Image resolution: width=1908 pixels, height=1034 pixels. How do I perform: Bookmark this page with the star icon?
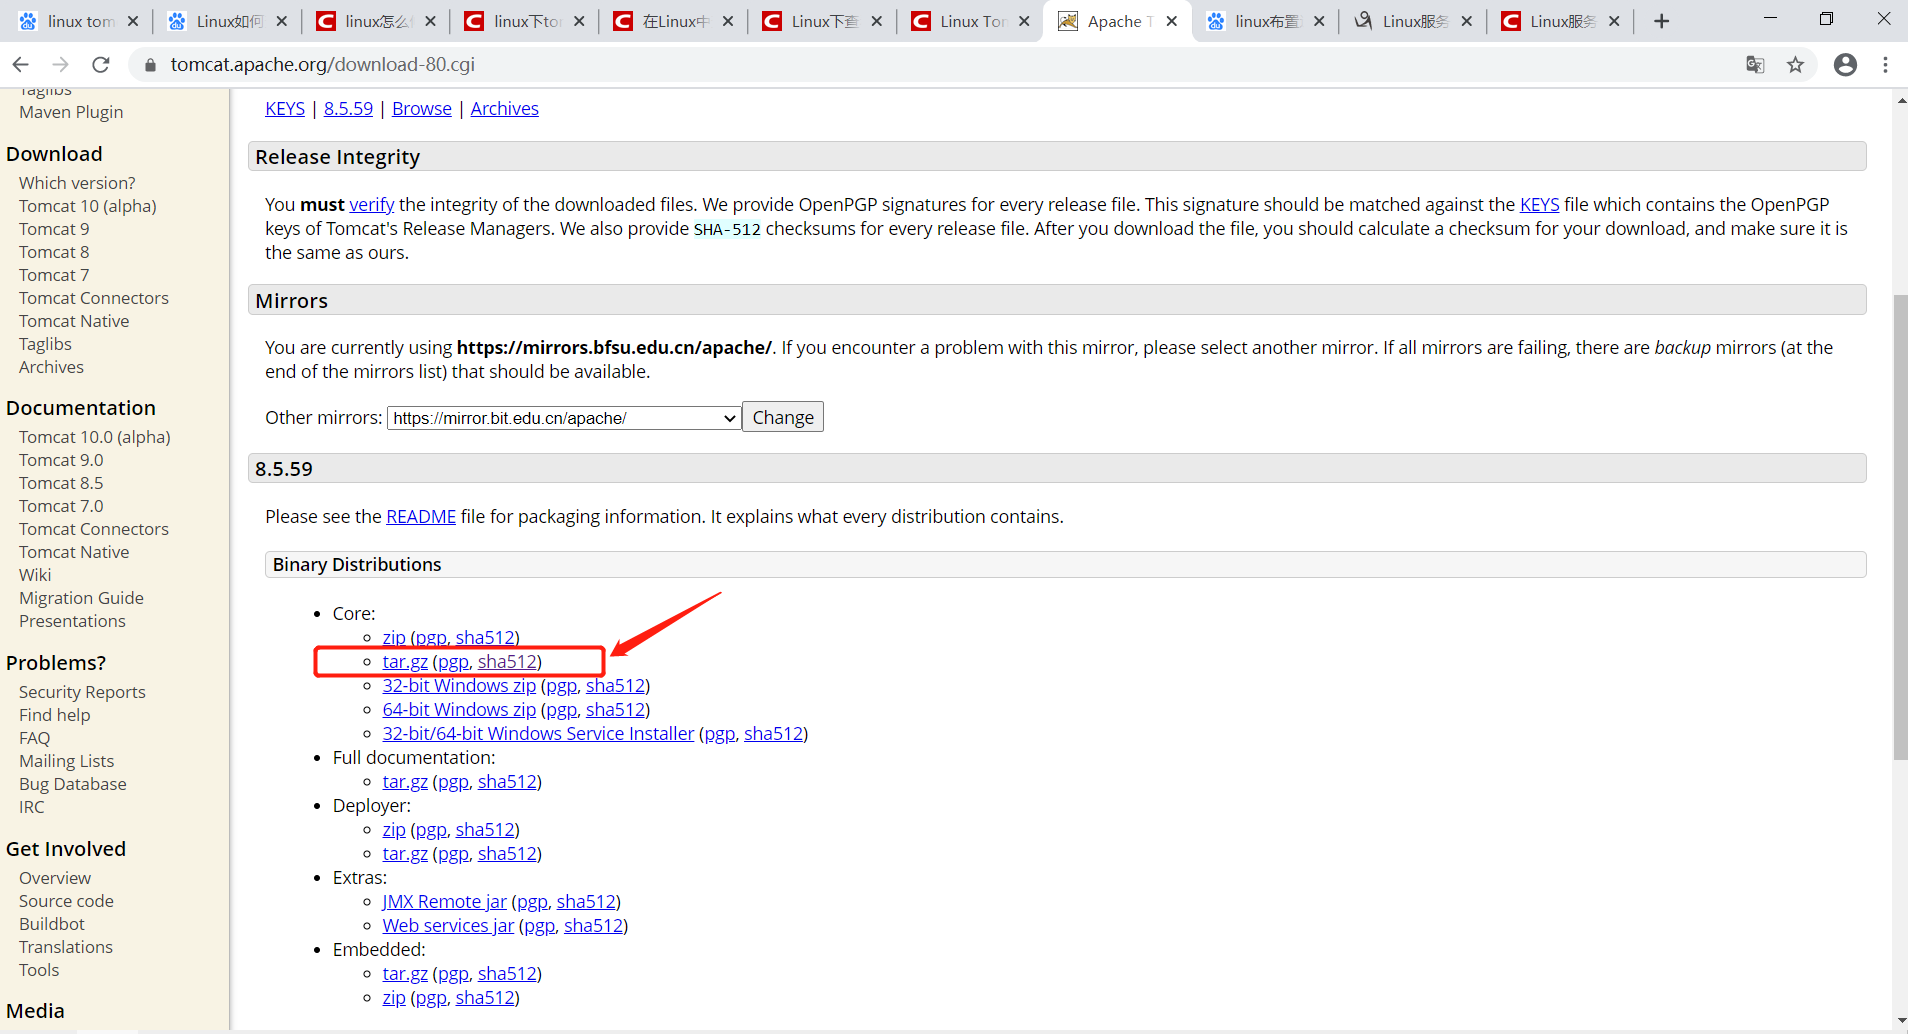click(x=1795, y=65)
